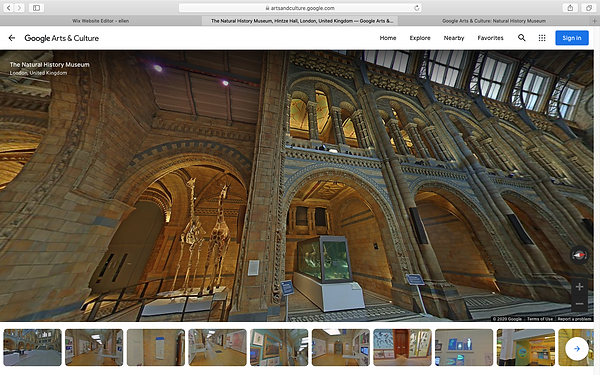The width and height of the screenshot is (600, 375).
Task: Click The Natural History Museum title
Action: 49,65
